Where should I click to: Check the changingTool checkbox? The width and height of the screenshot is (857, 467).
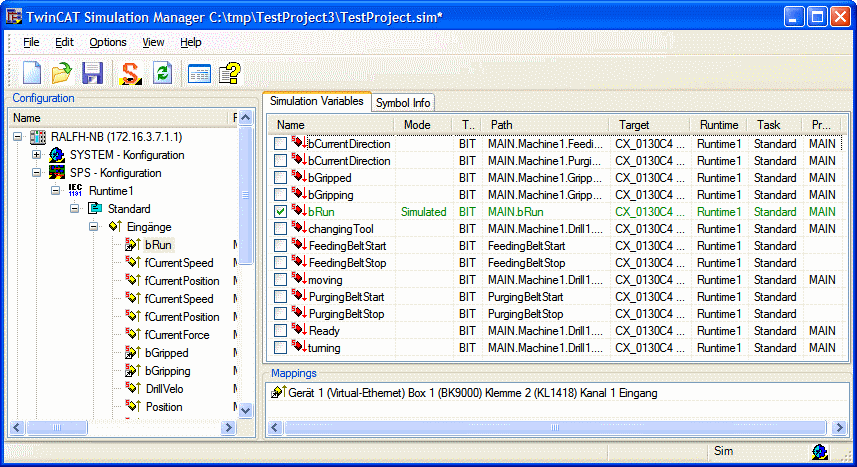tap(280, 229)
